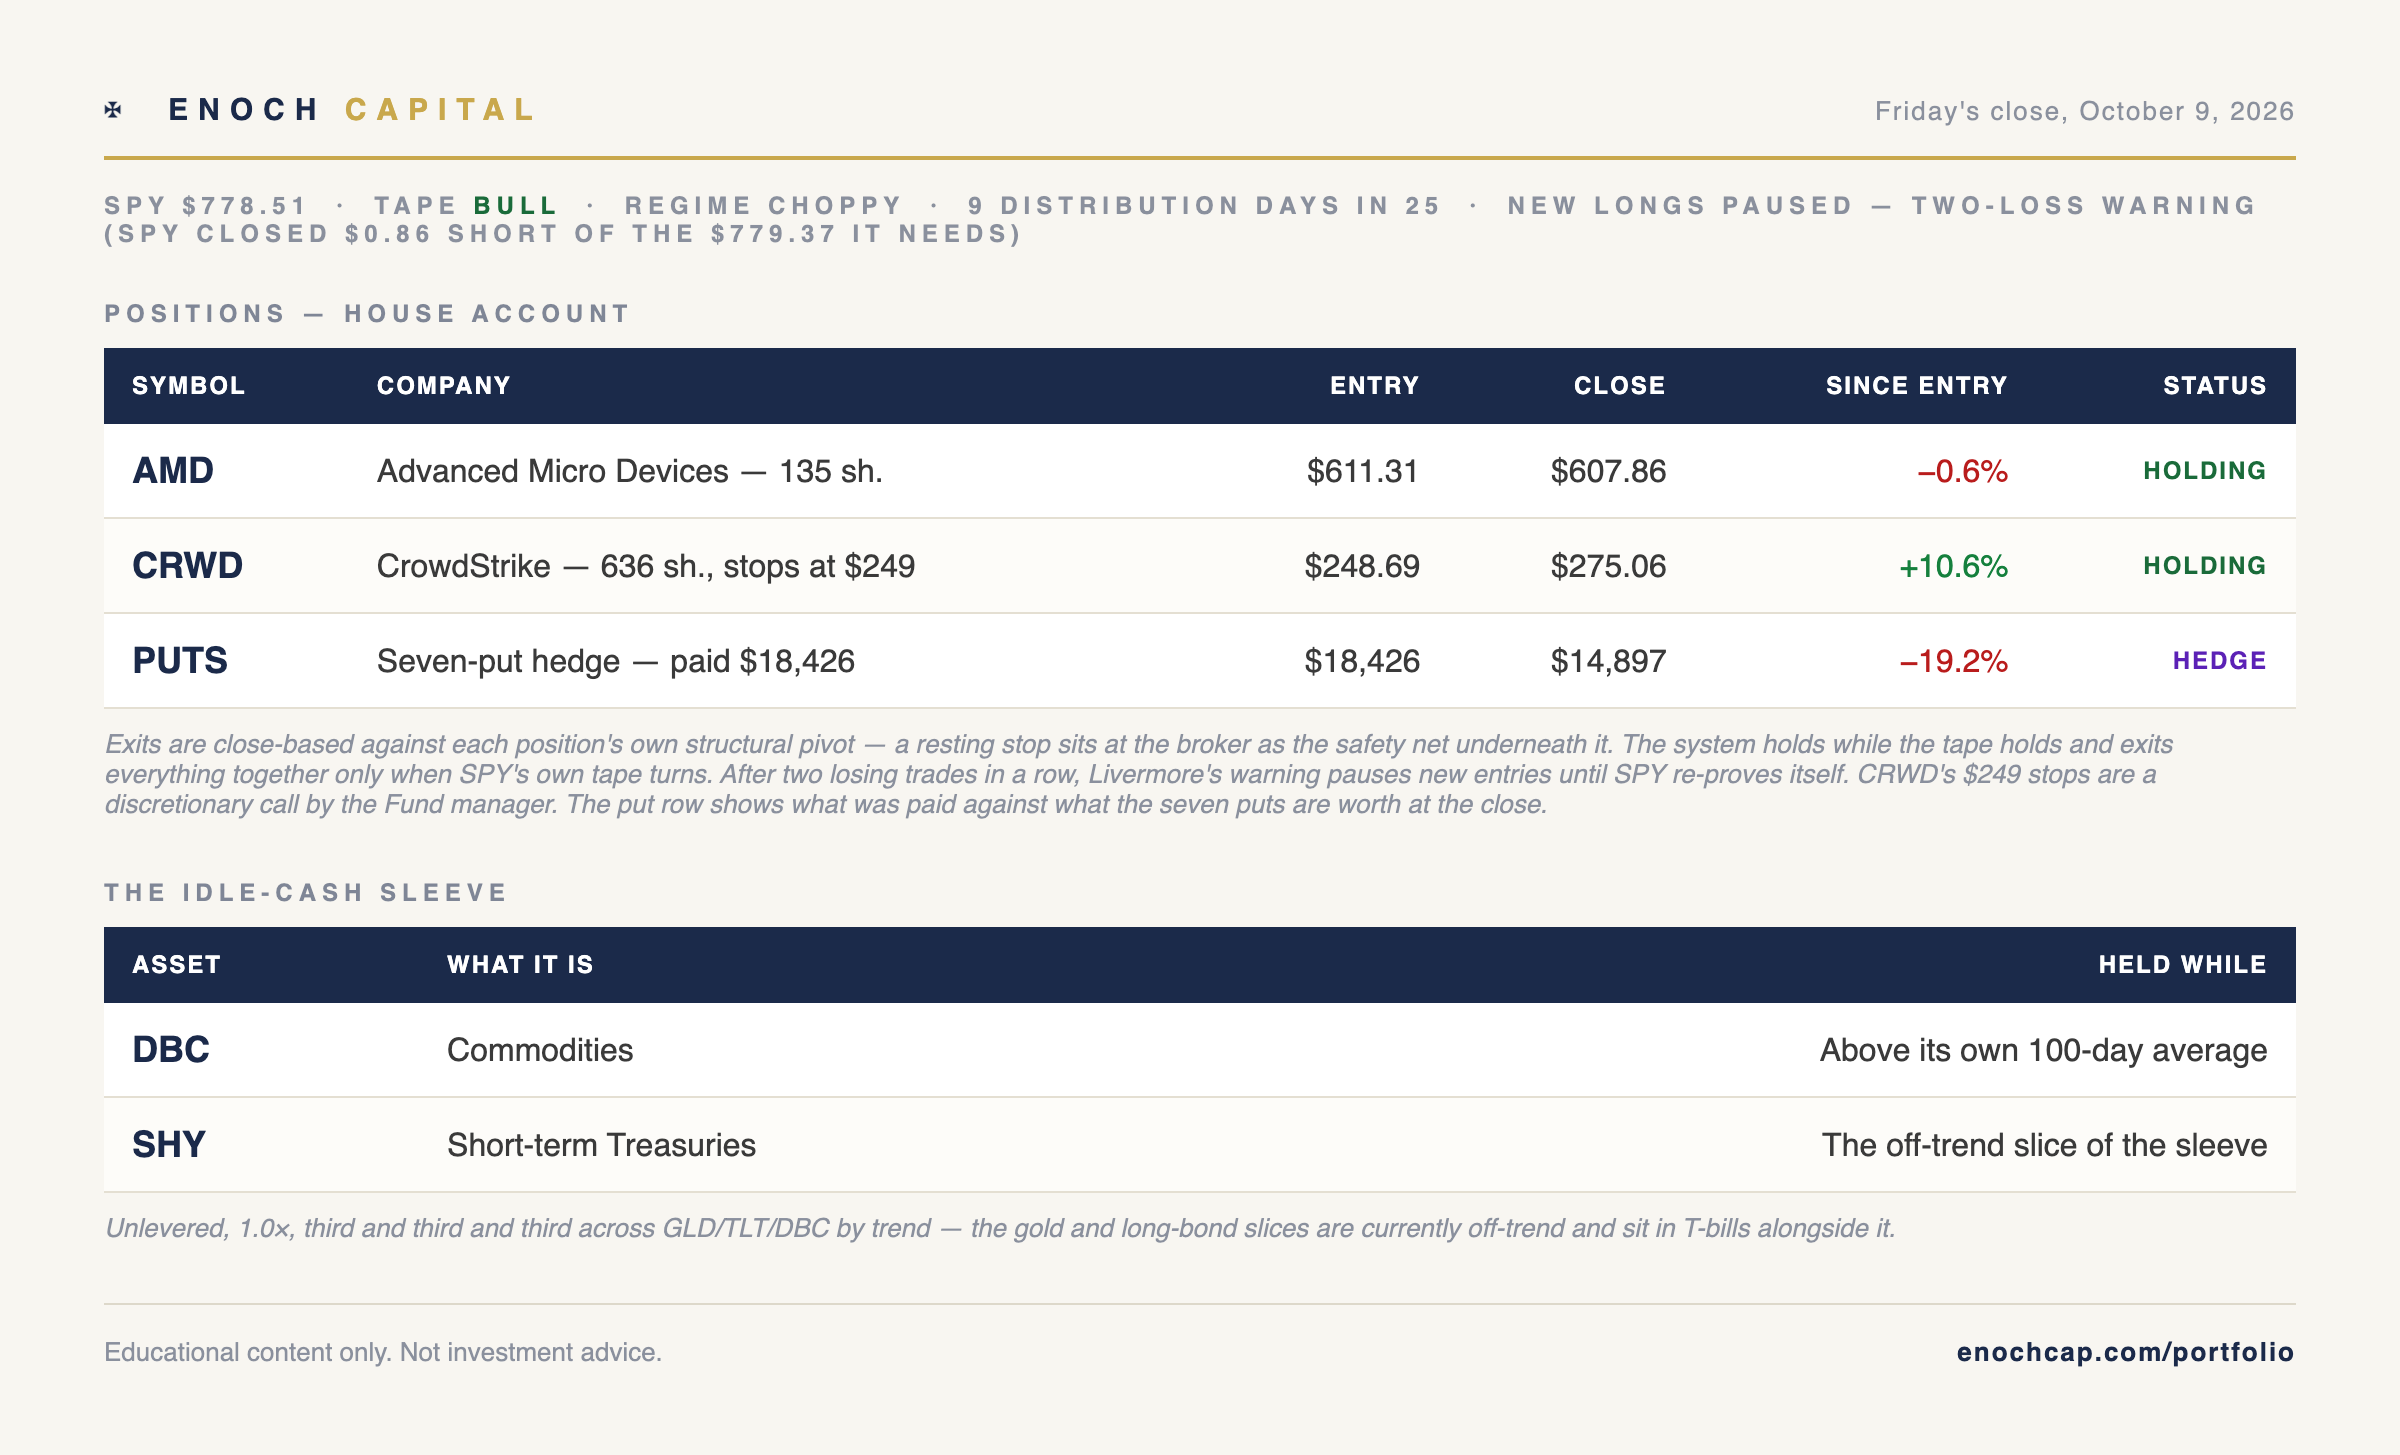Click the ENTRY column header

[1374, 386]
